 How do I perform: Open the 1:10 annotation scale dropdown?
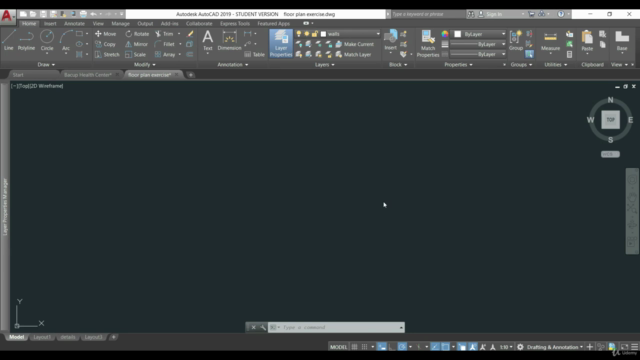(506, 347)
